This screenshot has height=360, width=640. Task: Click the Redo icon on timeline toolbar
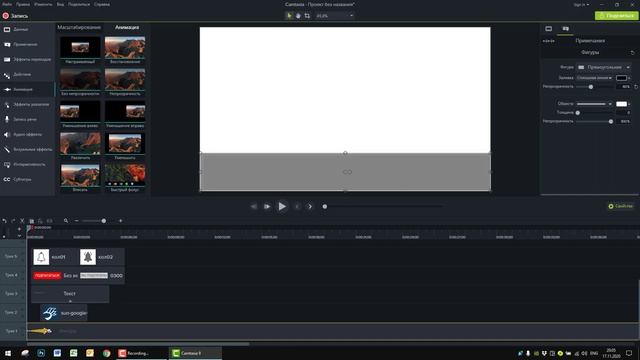(13, 221)
